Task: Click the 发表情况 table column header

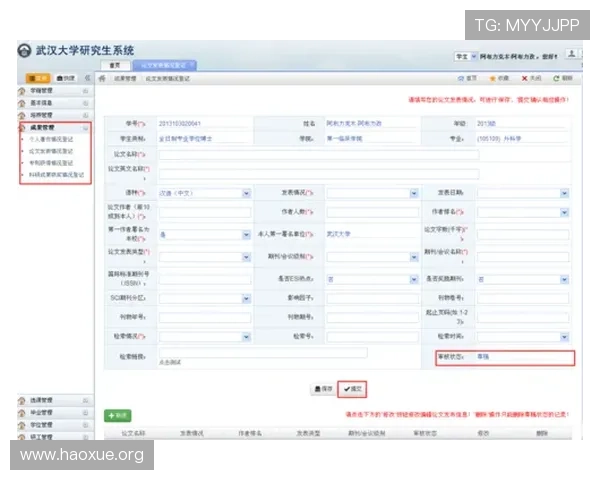Action: pos(192,433)
